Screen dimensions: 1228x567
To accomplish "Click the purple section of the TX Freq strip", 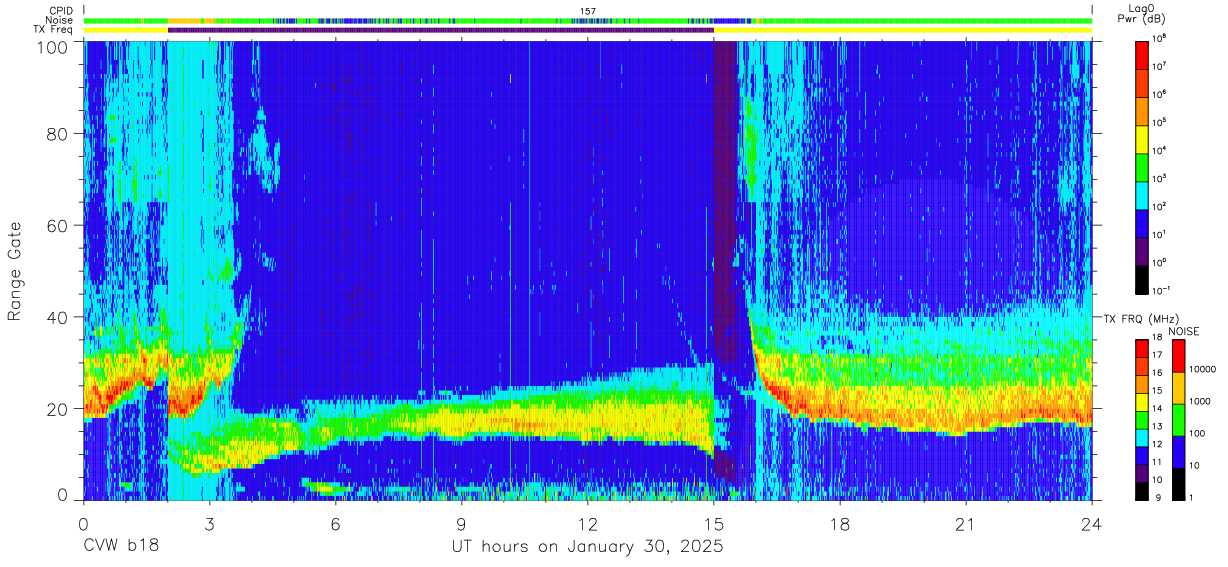I will 441,30.
